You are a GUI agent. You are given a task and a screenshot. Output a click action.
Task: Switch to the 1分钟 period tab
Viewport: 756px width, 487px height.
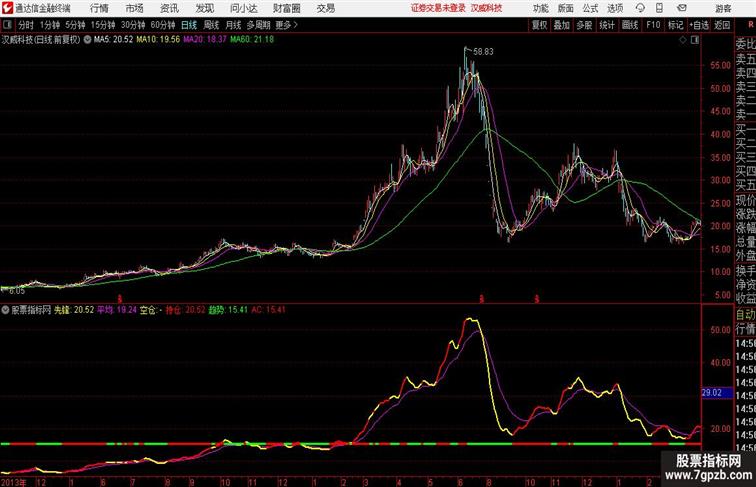[x=50, y=25]
